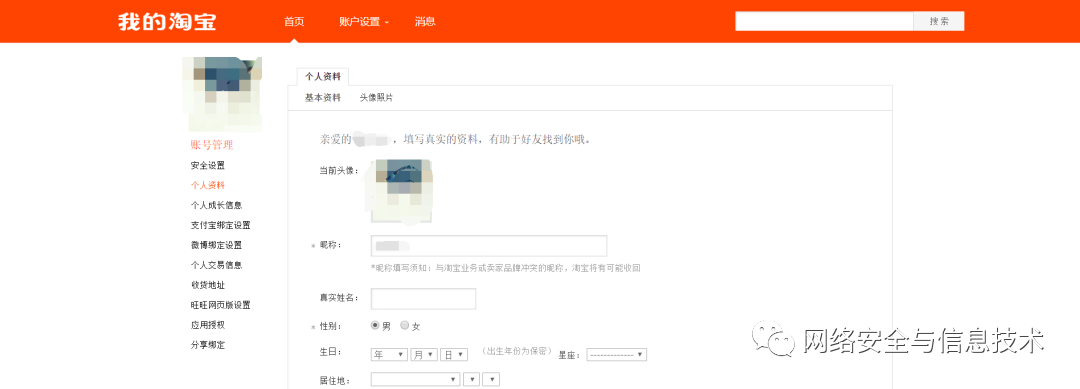Open the 居住地 district dropdown
1080x389 pixels.
[491, 379]
